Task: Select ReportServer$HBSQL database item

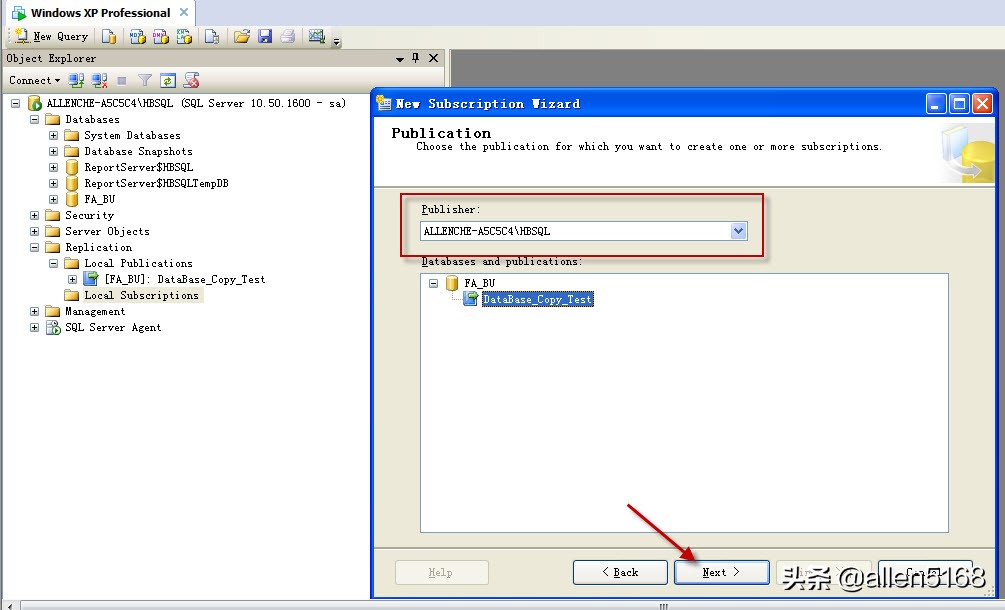Action: coord(138,167)
